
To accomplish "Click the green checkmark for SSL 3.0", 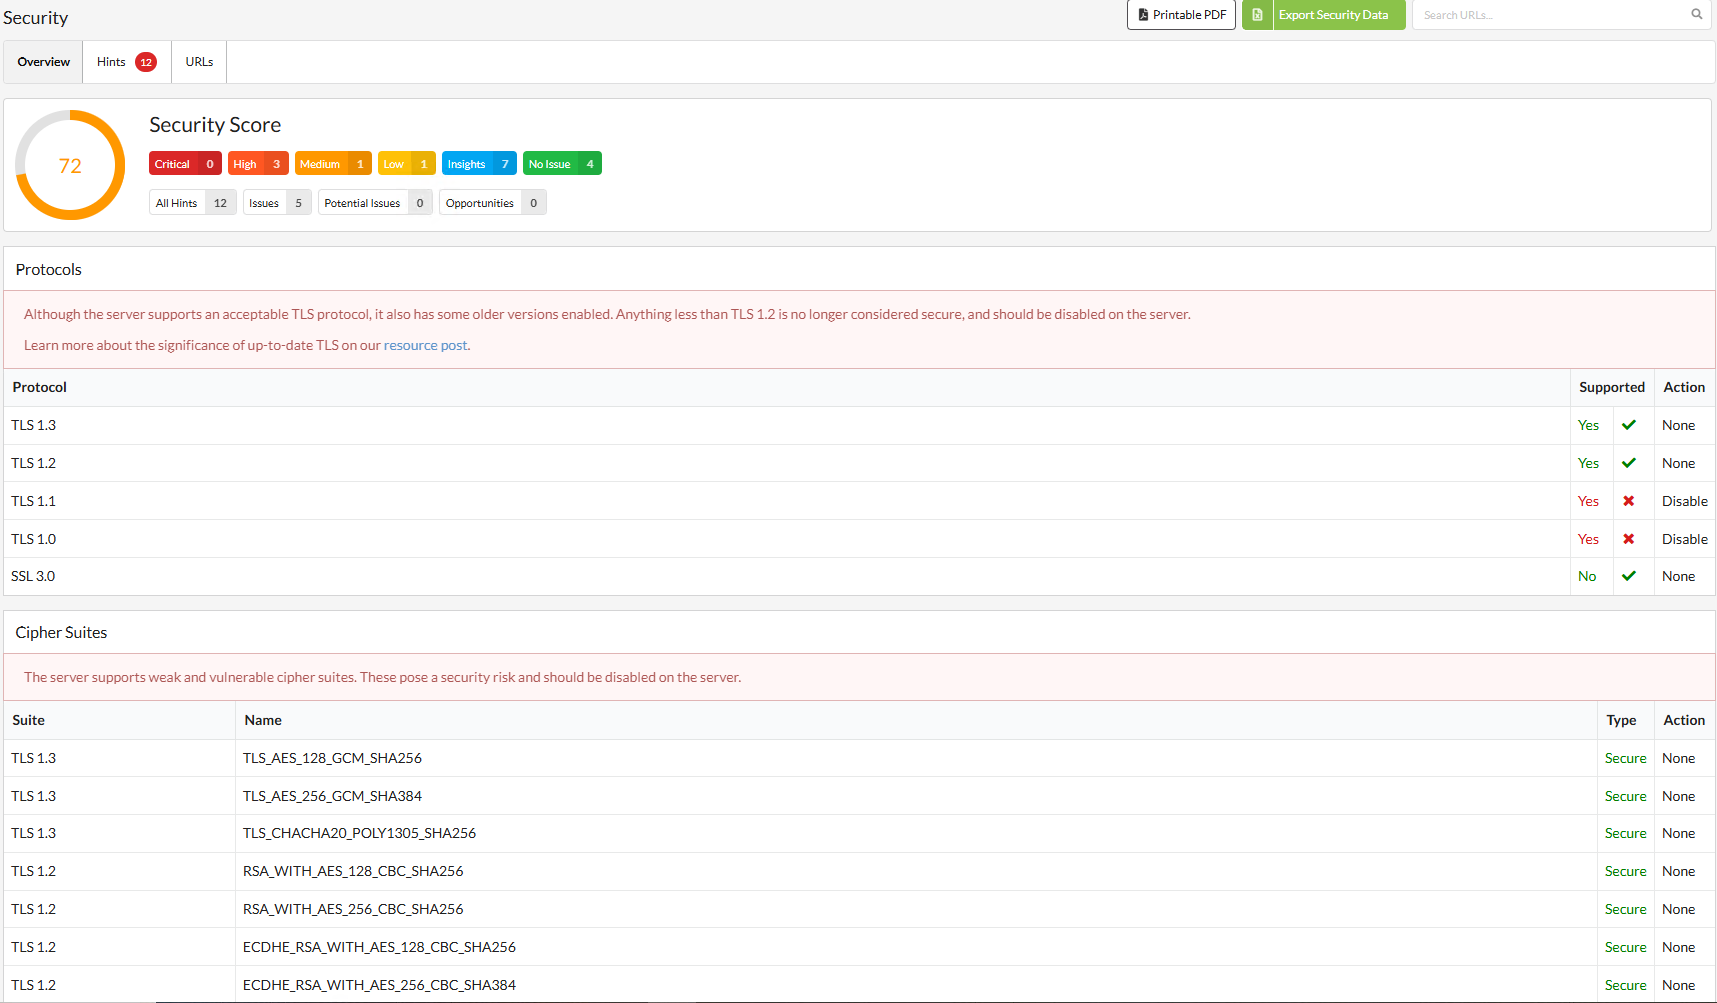I will (1629, 576).
